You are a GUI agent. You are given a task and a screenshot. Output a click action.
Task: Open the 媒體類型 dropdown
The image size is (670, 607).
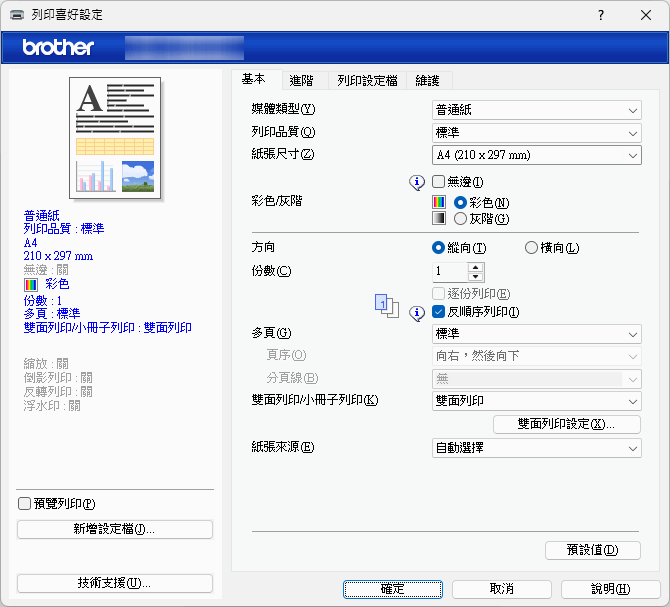click(536, 109)
